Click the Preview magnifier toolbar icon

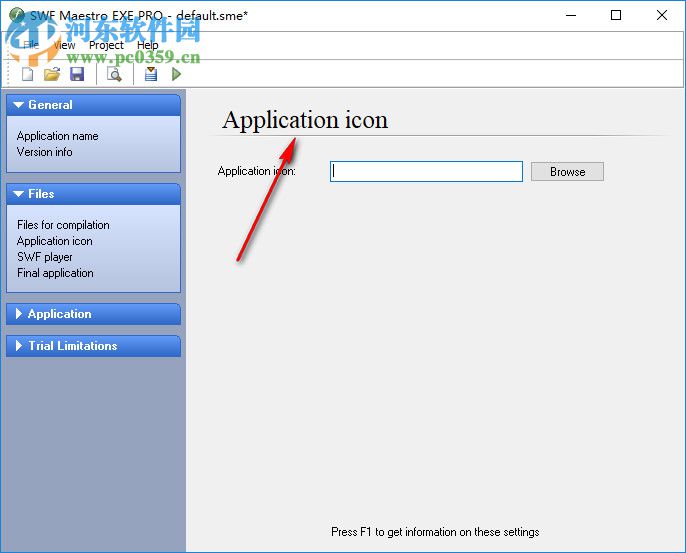coord(114,74)
